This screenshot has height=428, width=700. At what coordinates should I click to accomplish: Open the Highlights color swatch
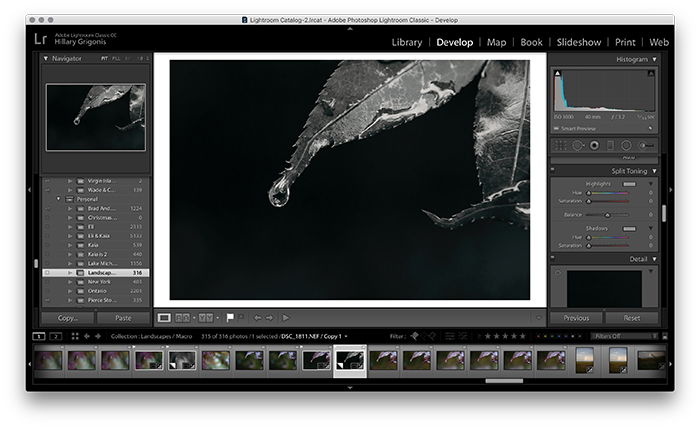(x=629, y=184)
